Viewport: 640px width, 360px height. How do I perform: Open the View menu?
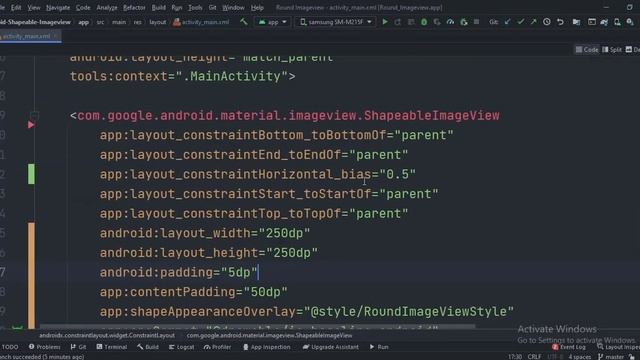(x=34, y=7)
